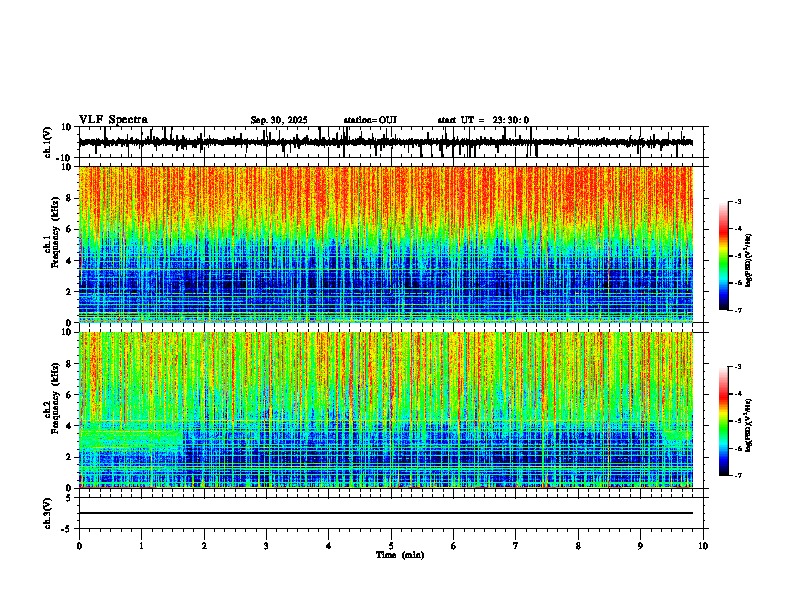Viewport: 792px width, 612px height.
Task: Click the 'Time (min)' axis label
Action: (x=400, y=555)
